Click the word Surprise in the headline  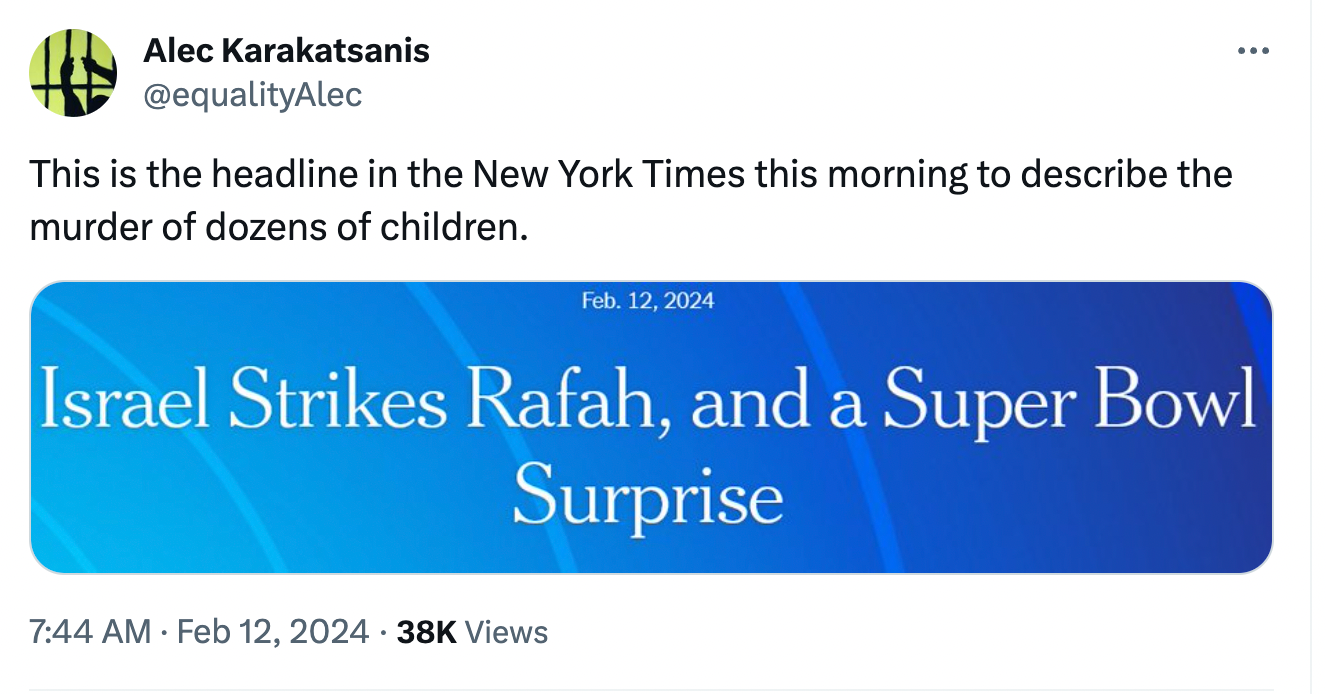pyautogui.click(x=647, y=496)
